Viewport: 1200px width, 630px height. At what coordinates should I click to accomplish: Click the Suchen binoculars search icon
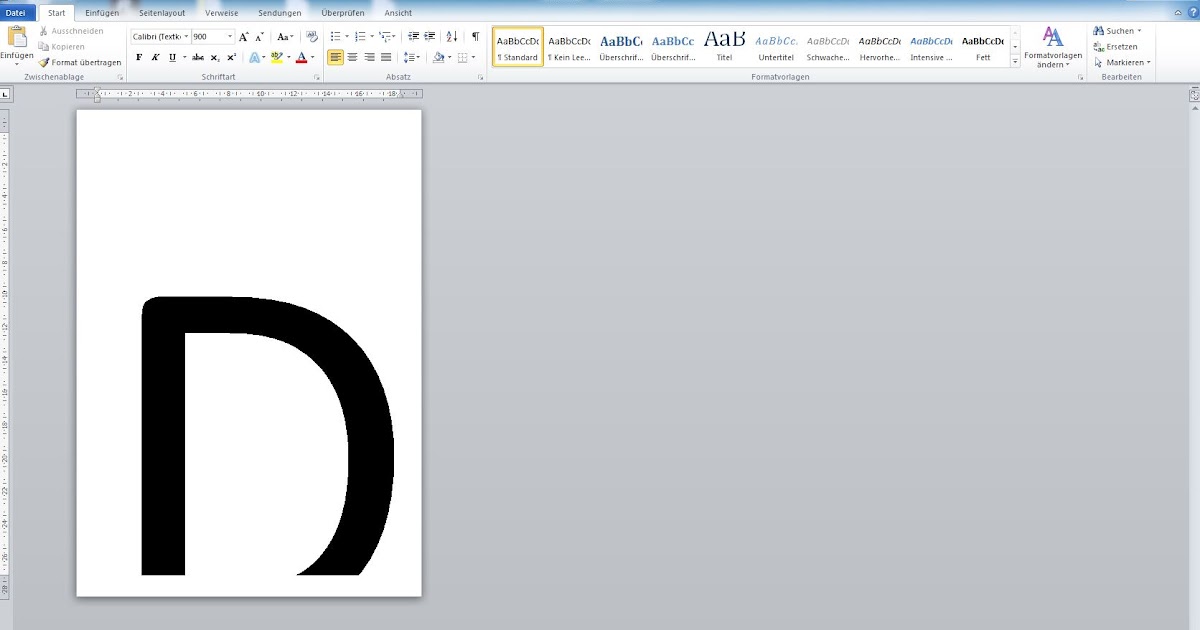[x=1099, y=31]
